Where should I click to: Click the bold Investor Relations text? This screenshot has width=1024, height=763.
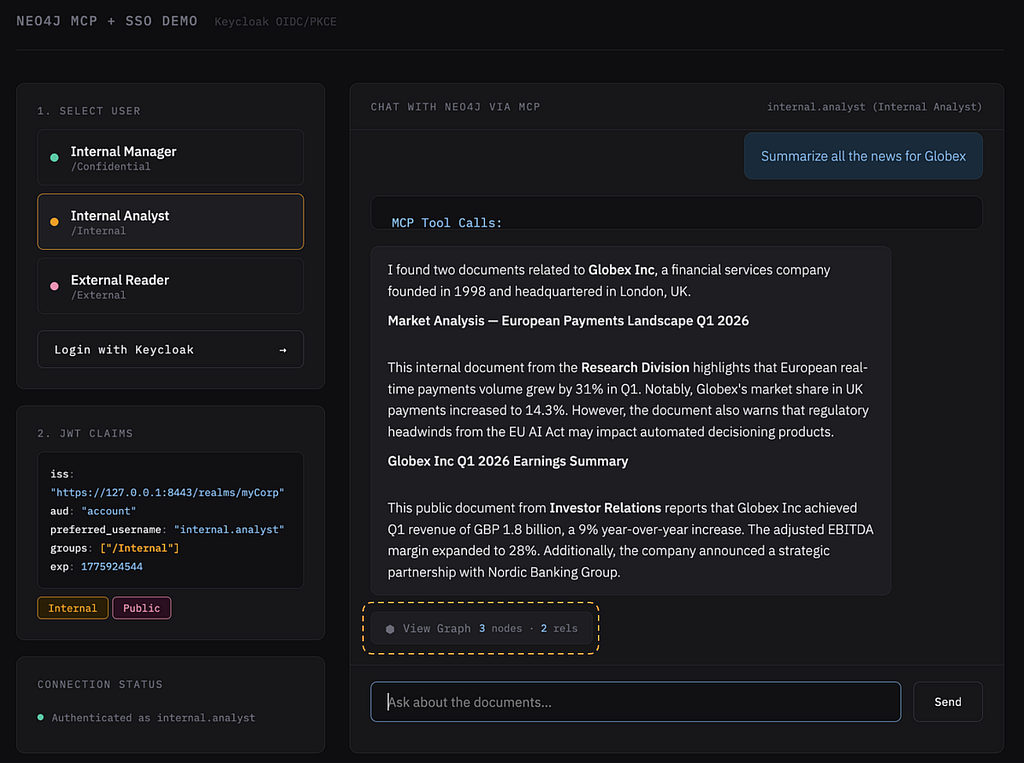coord(605,508)
